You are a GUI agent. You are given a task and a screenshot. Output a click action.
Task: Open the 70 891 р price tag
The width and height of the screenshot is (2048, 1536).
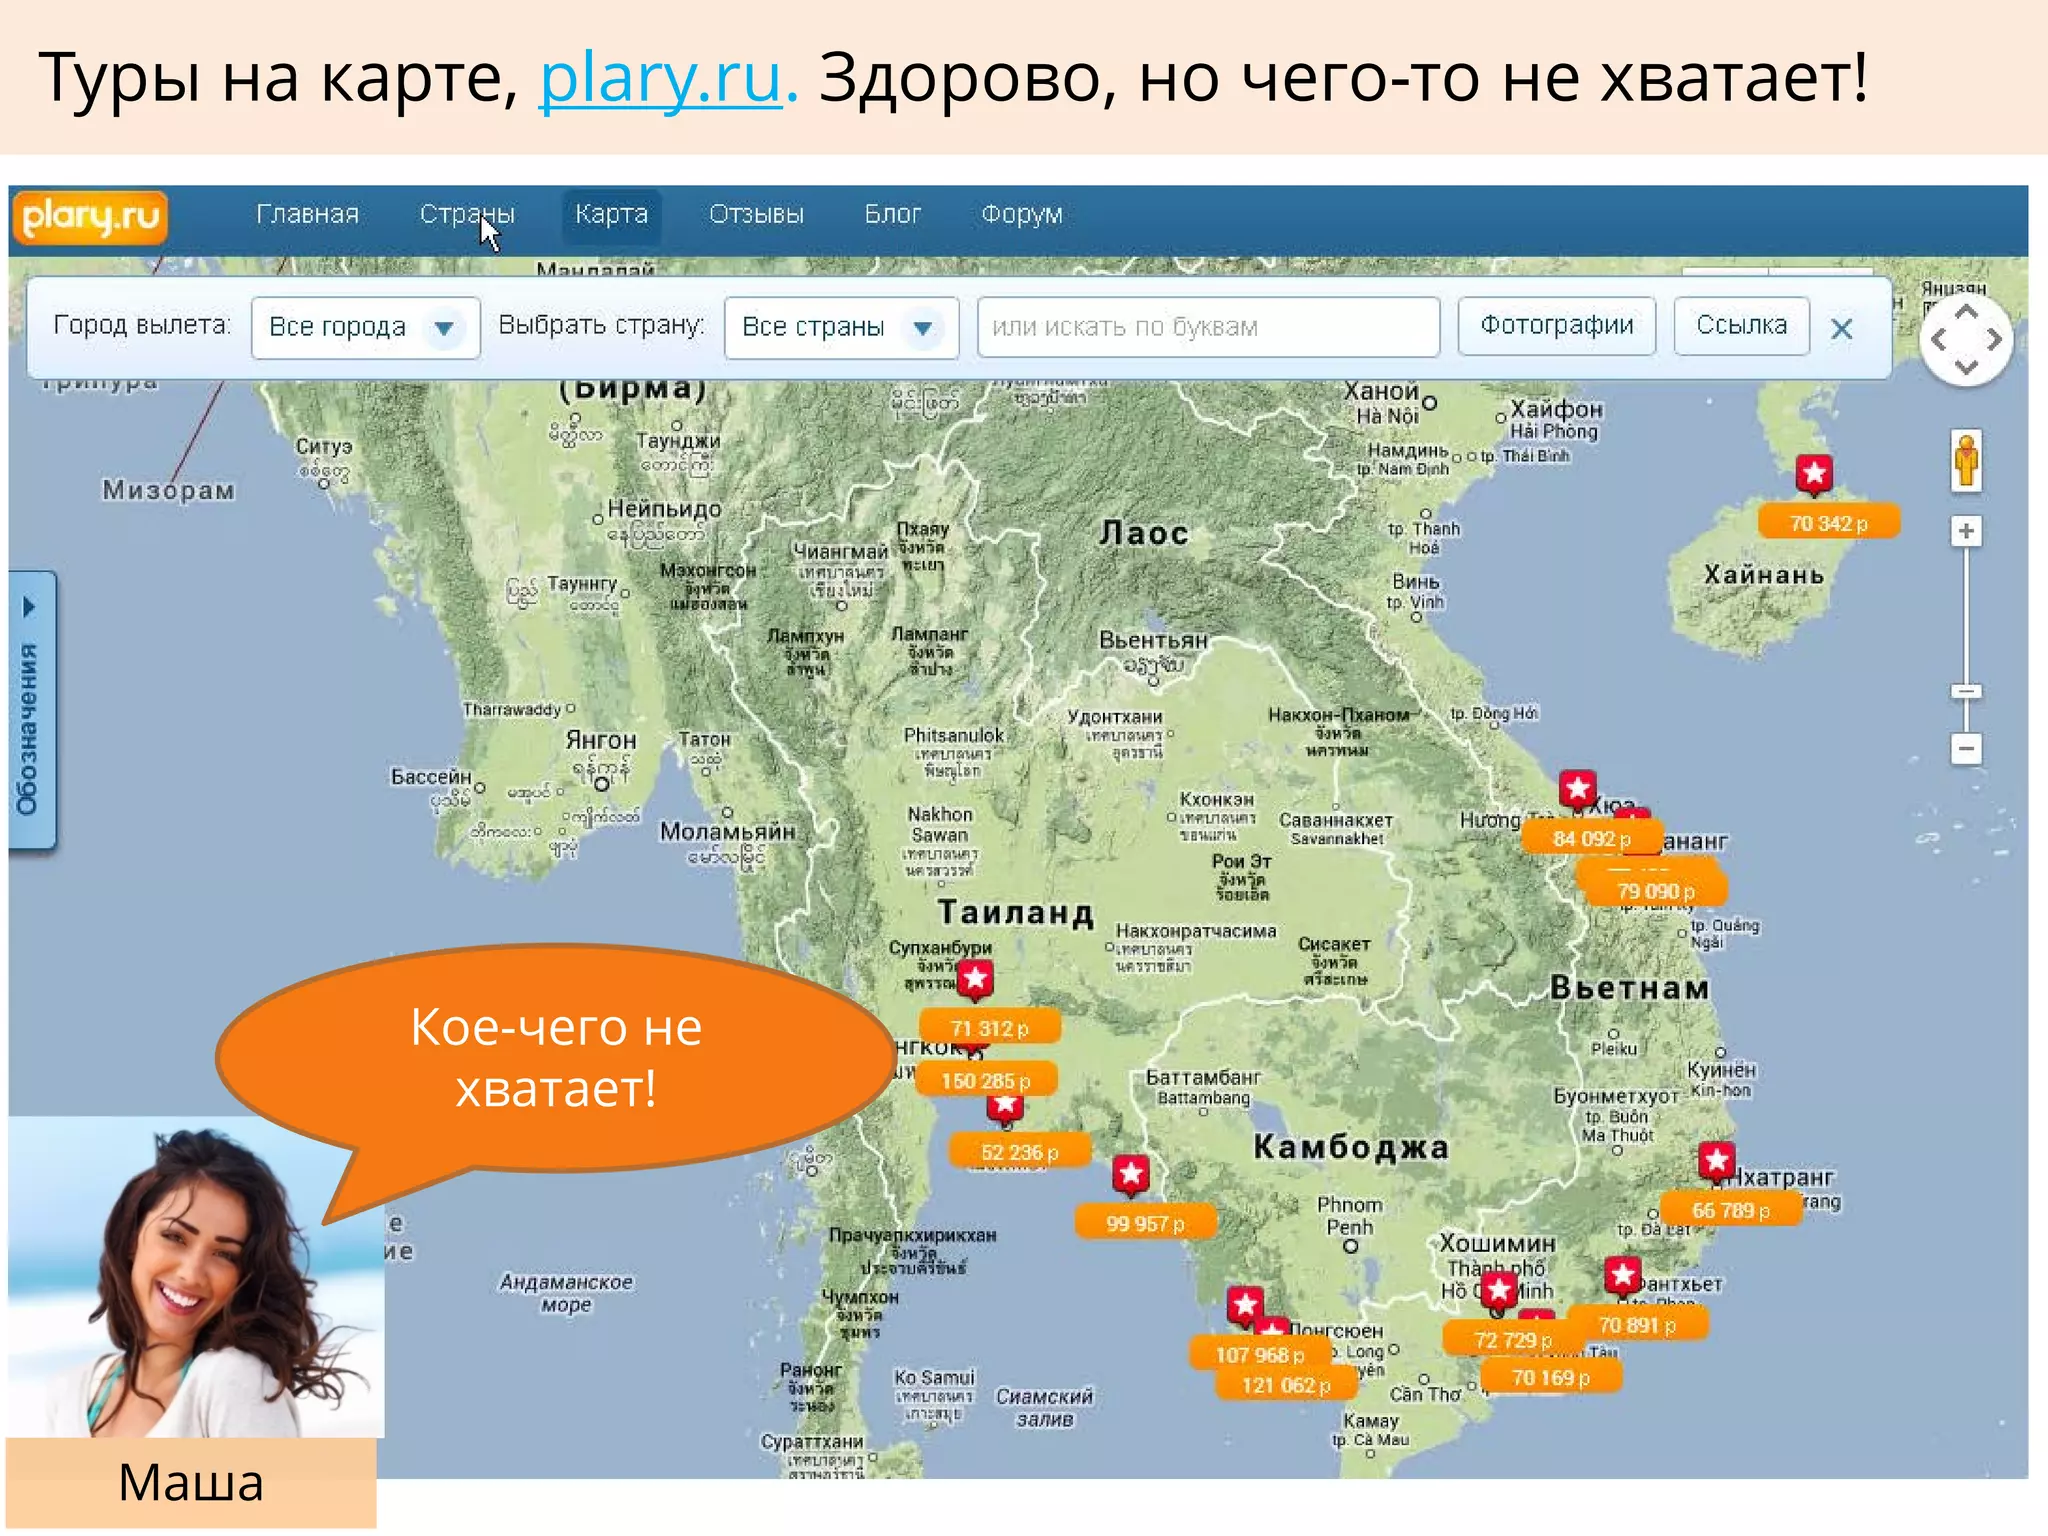click(x=1637, y=1325)
